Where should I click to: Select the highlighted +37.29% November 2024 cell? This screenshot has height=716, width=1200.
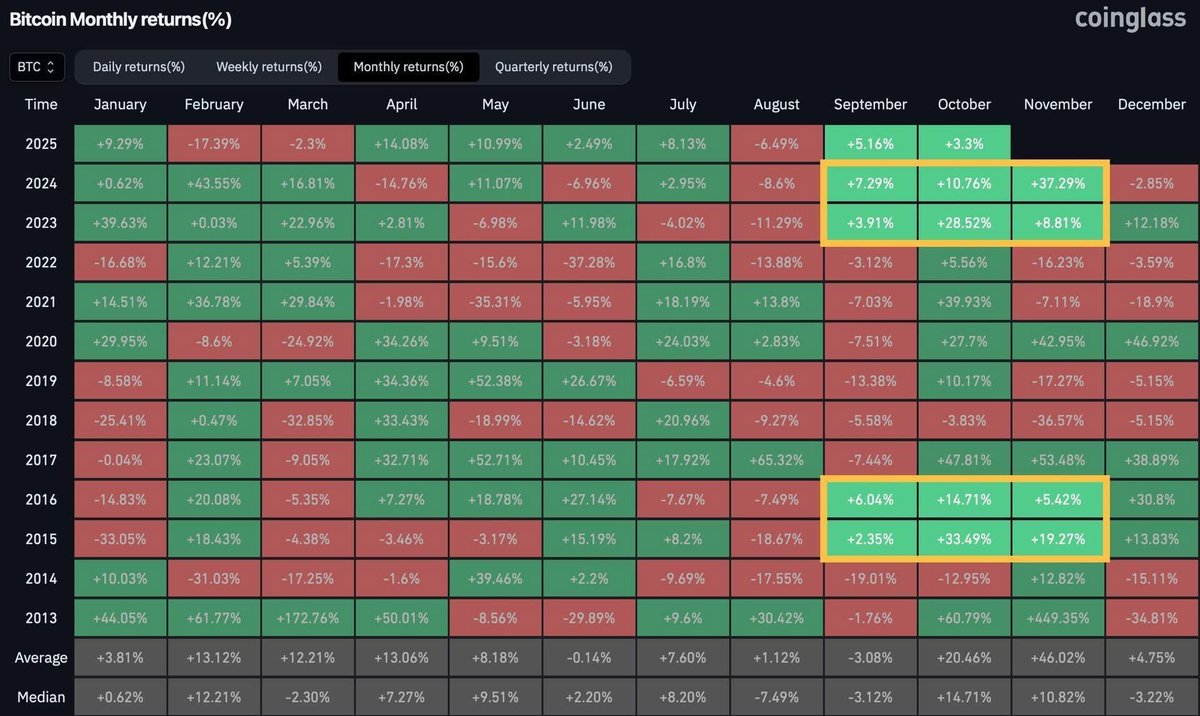coord(1058,183)
